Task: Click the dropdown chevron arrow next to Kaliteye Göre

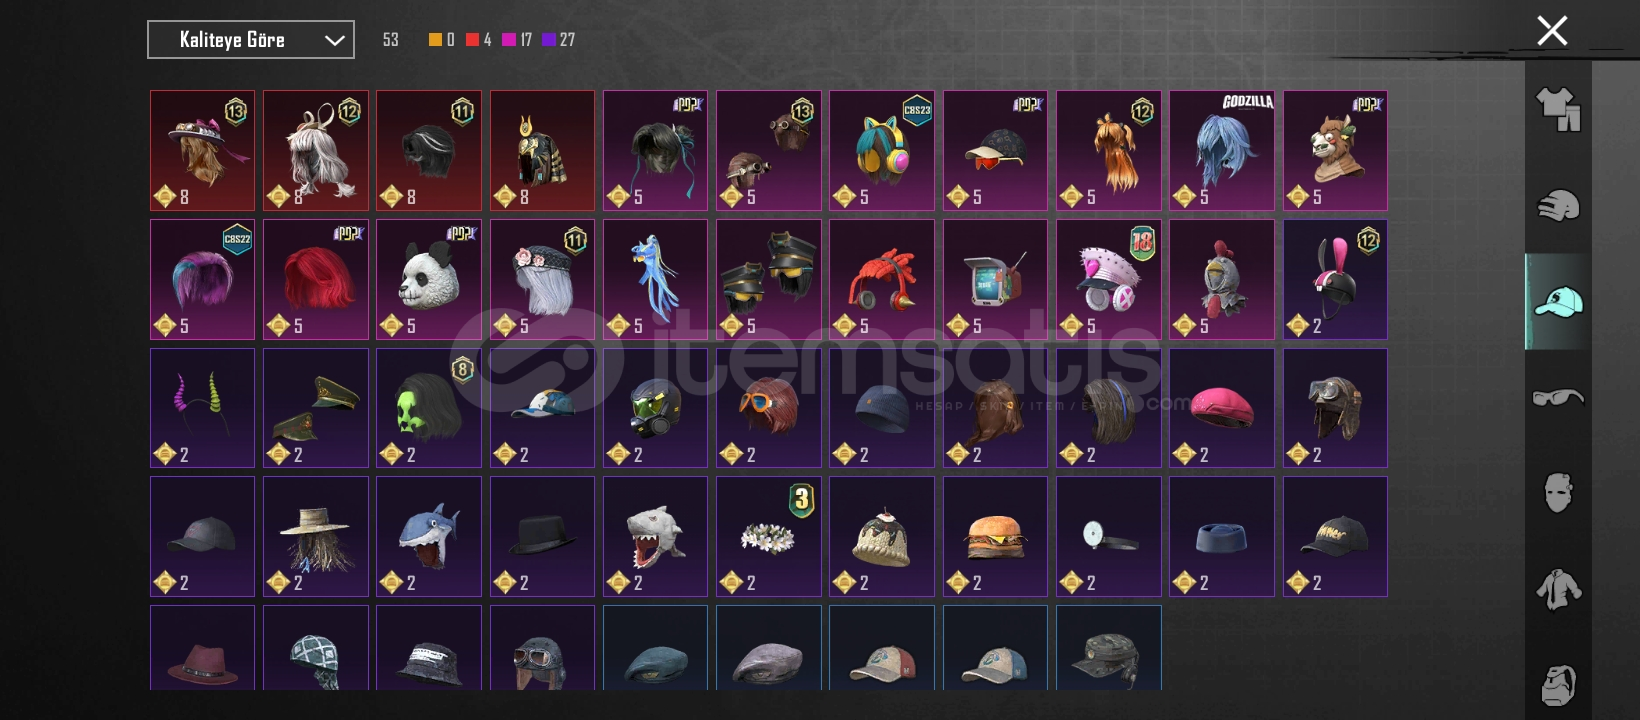Action: pos(334,41)
